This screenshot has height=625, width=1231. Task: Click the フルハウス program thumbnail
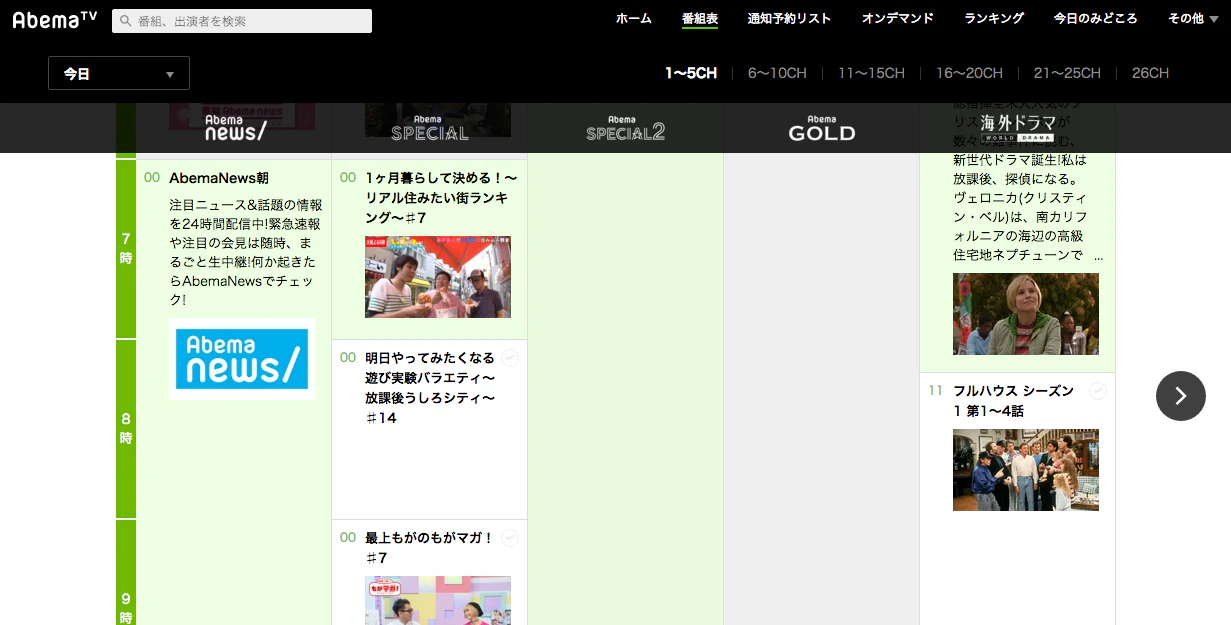1026,470
